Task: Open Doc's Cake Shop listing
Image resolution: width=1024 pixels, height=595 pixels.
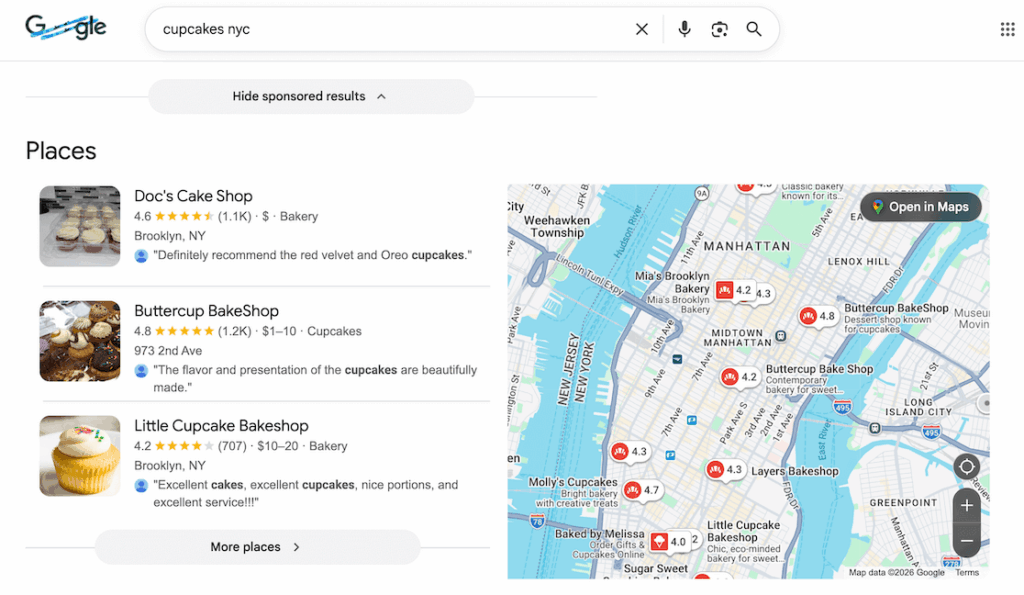Action: click(193, 196)
